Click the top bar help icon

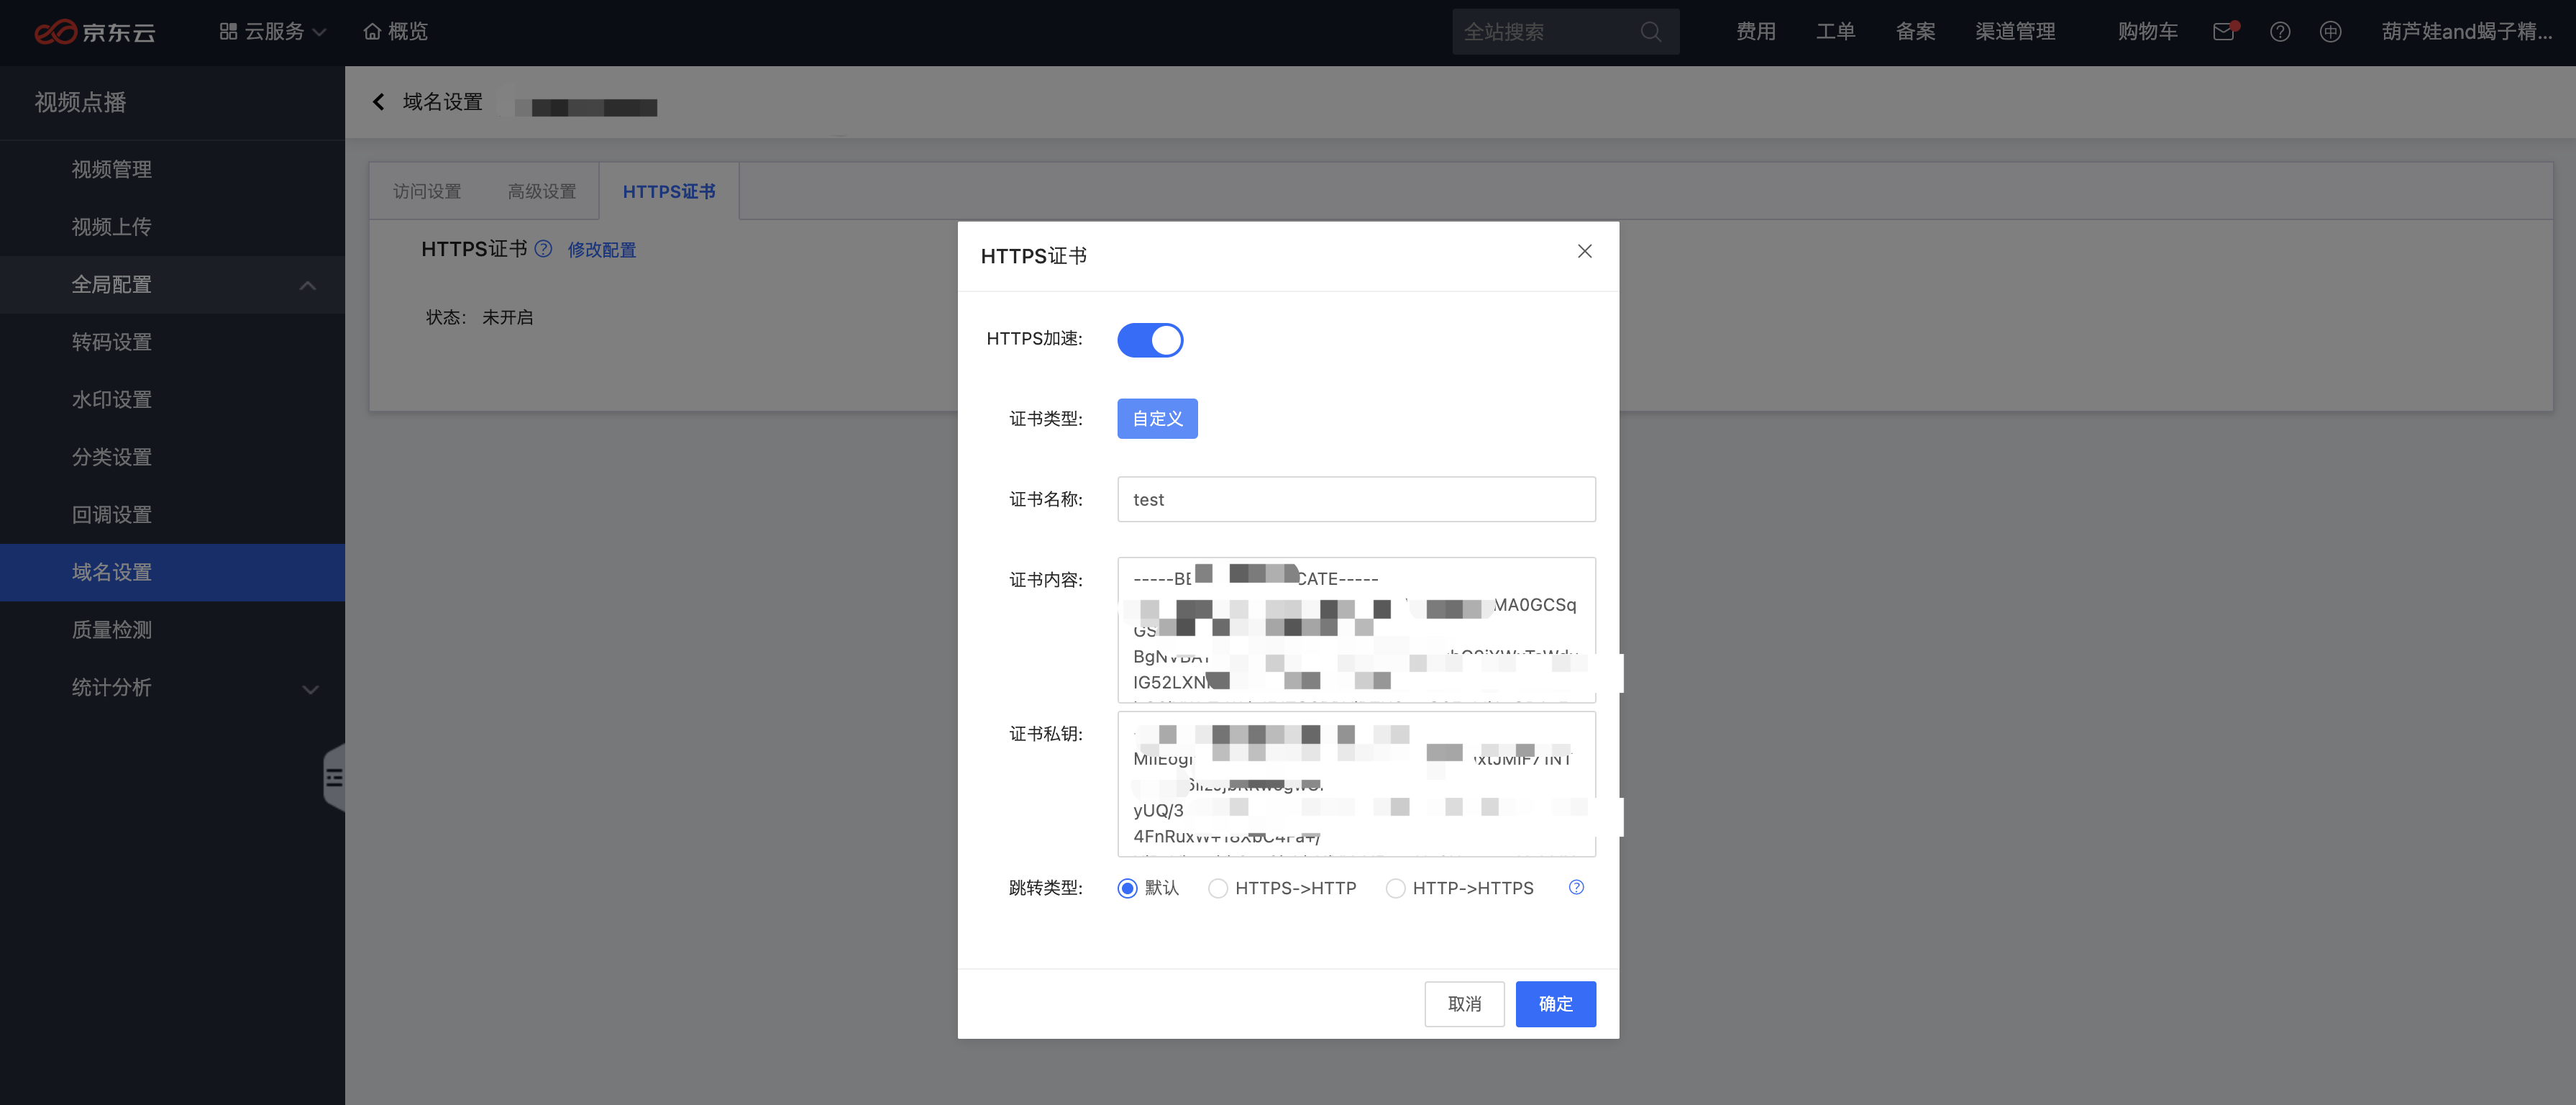2280,32
